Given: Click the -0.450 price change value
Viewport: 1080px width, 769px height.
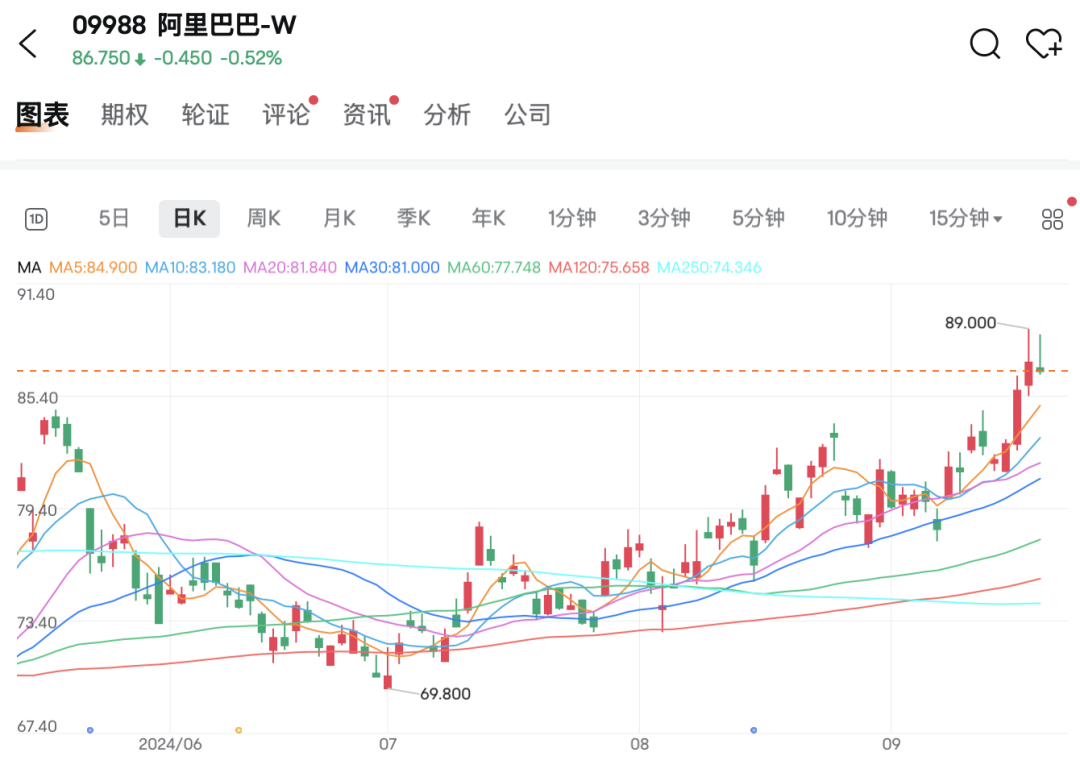Looking at the screenshot, I should 183,58.
